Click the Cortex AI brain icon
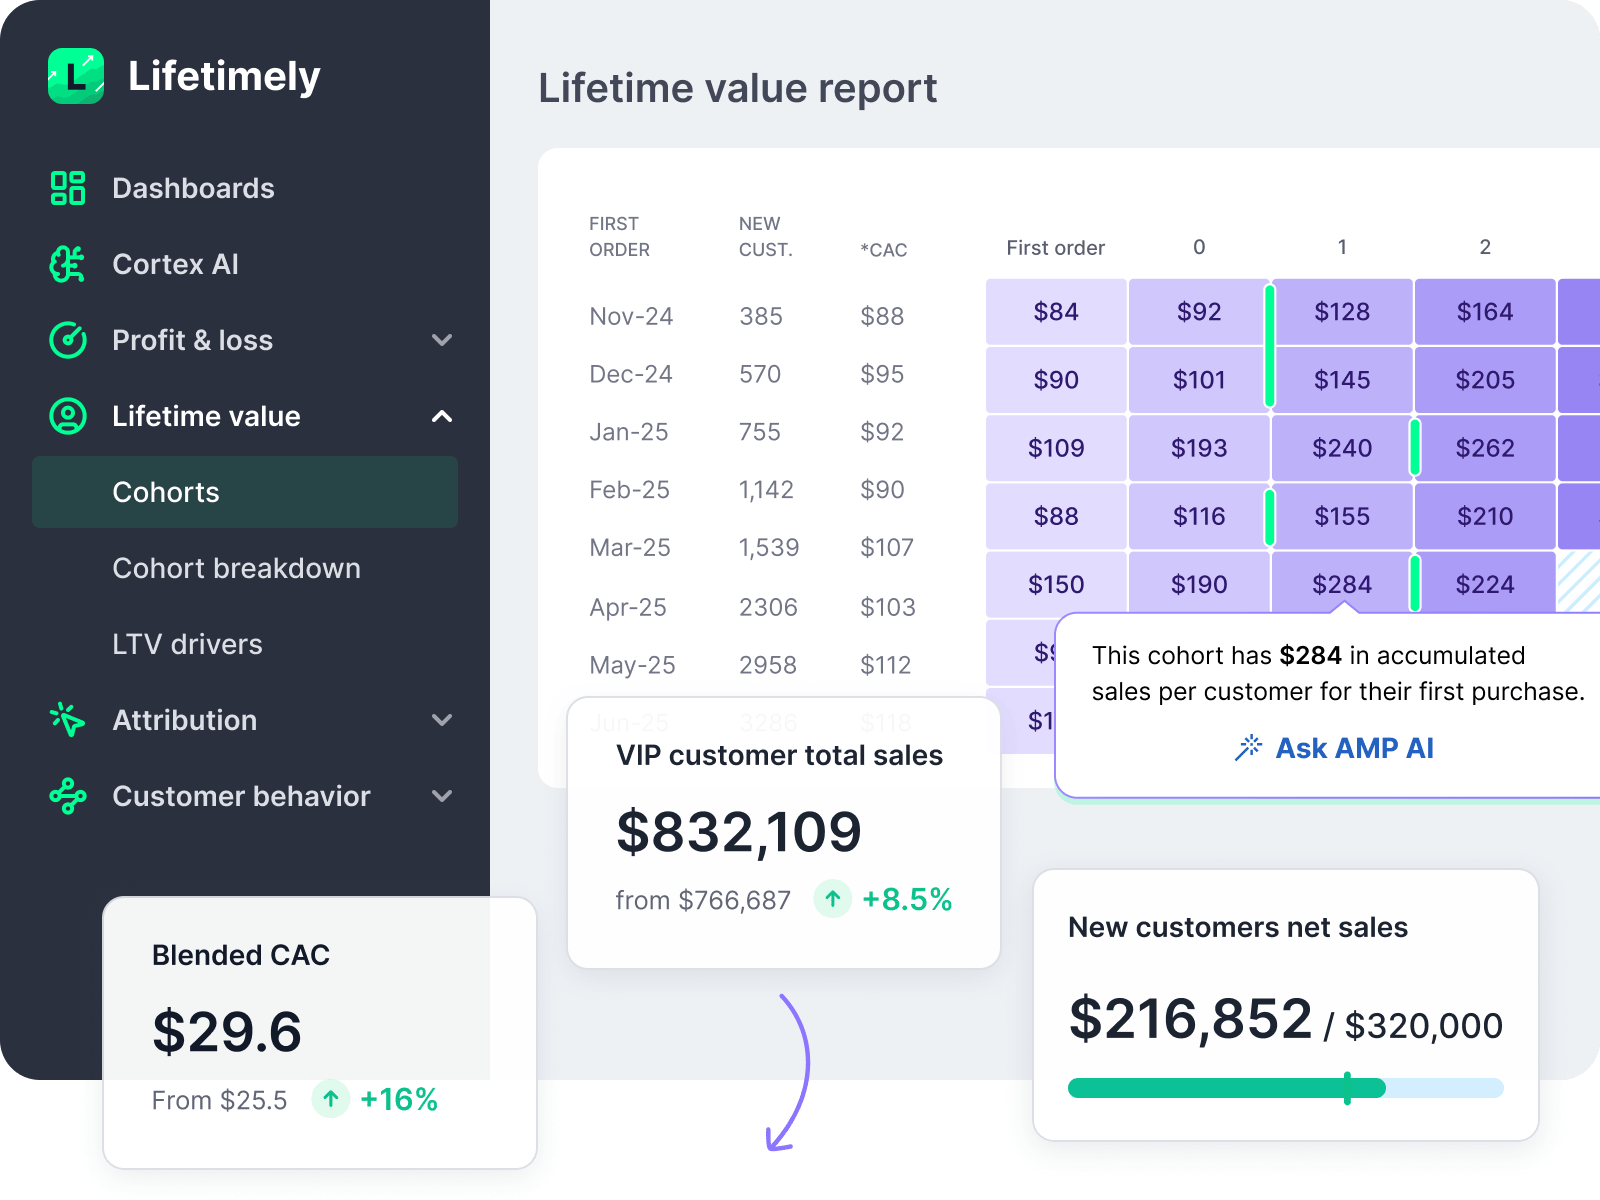This screenshot has height=1200, width=1600. pos(68,264)
